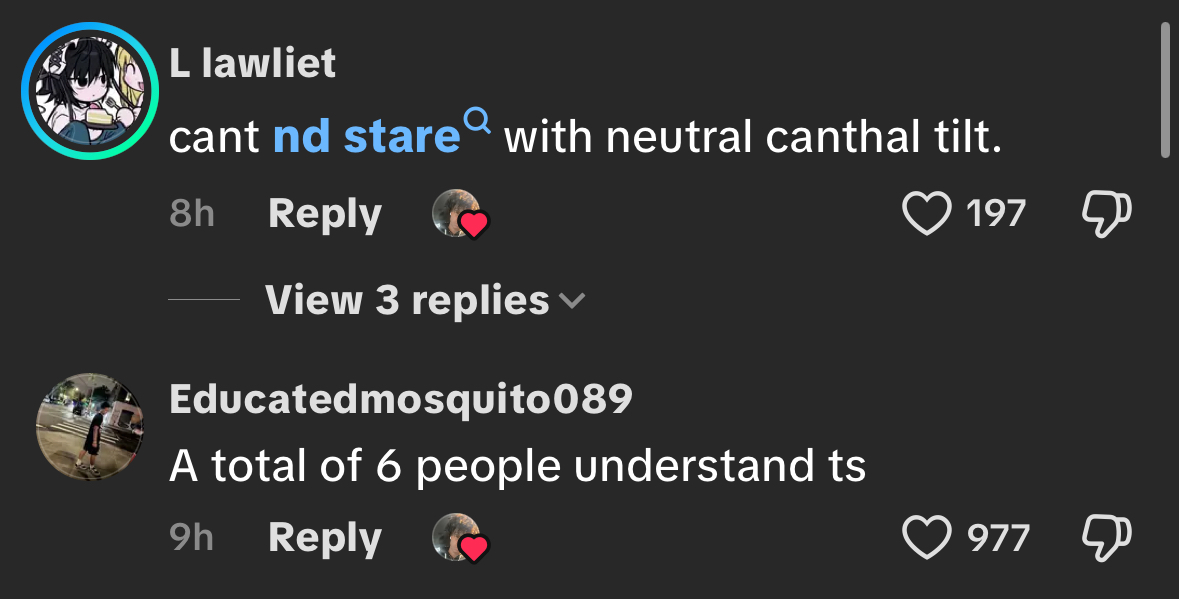Expand View 3 replies

click(x=407, y=300)
